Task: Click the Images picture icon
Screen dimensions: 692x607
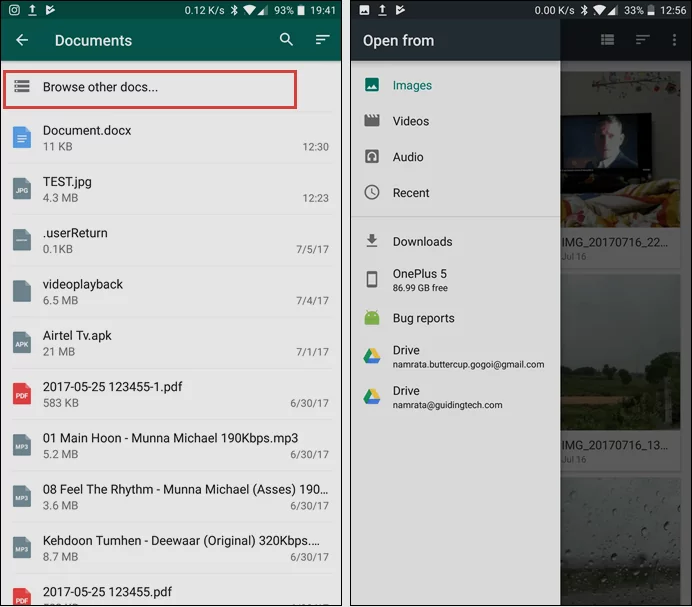Action: (372, 84)
